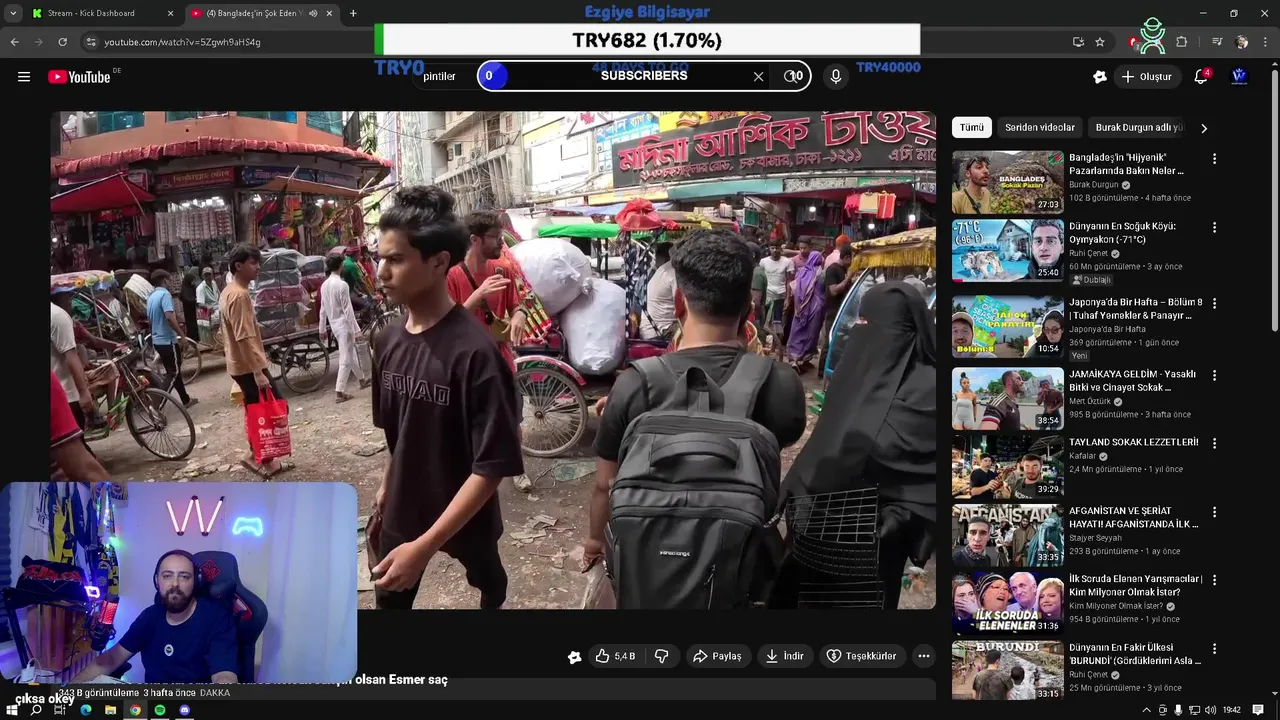The image size is (1280, 720).
Task: Go back in browser history
Action: click(14, 42)
